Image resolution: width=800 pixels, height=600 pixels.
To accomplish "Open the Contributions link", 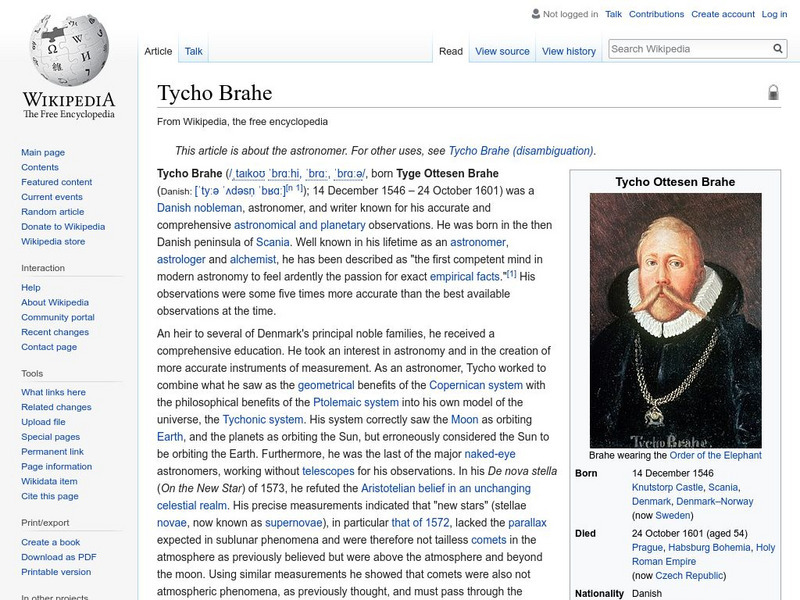I will (656, 14).
